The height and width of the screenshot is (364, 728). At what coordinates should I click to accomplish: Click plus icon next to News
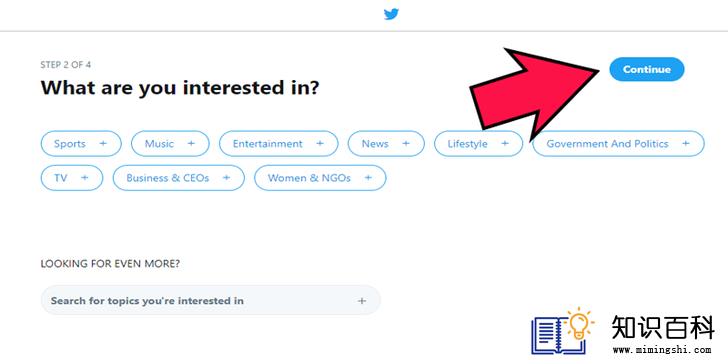(406, 143)
